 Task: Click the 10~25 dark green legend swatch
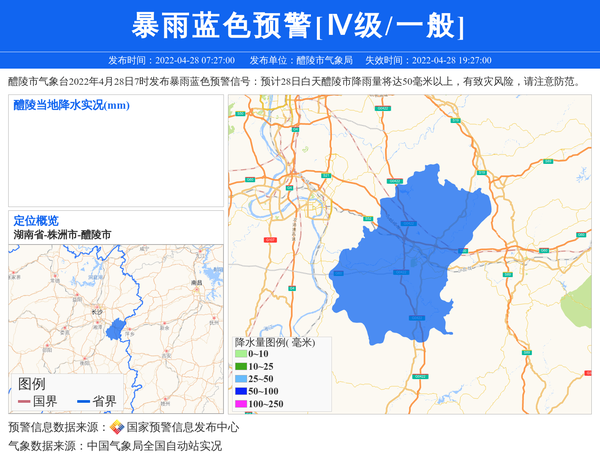click(240, 367)
